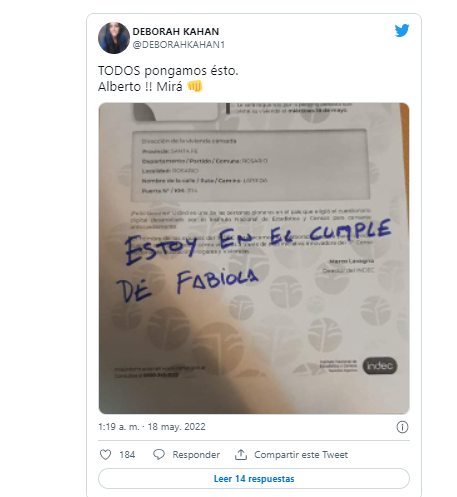Screen dimensions: 457x497
Task: Click the Responder button
Action: (196, 455)
